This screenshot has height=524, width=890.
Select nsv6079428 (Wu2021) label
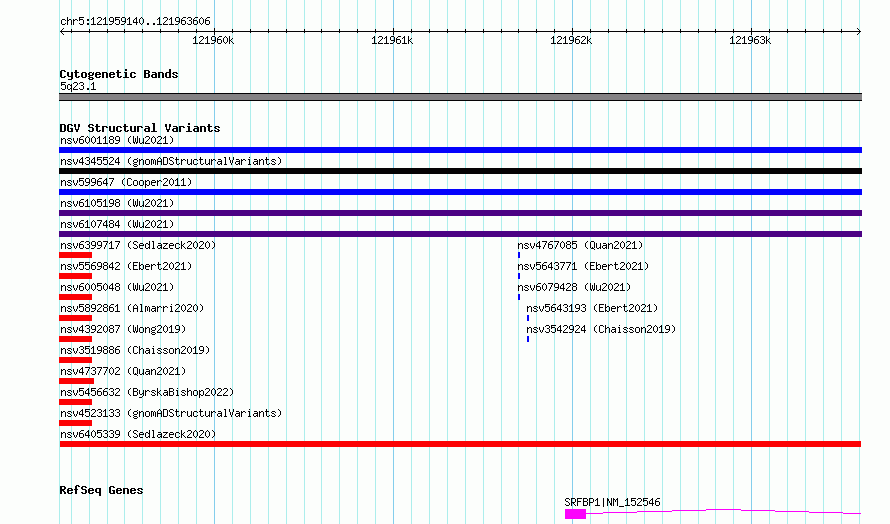(574, 287)
